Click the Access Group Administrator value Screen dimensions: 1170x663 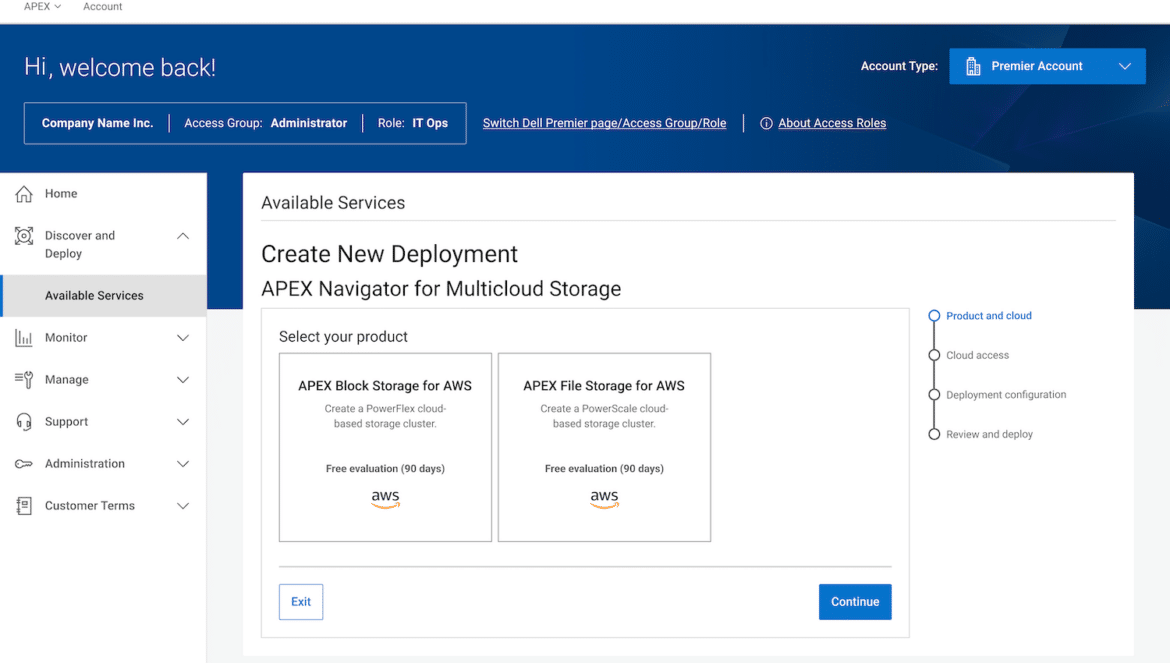pos(309,124)
